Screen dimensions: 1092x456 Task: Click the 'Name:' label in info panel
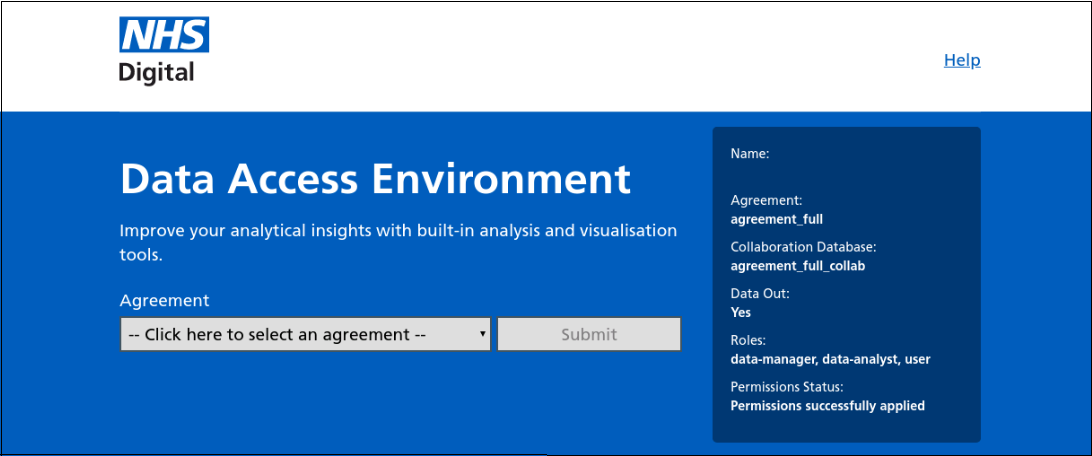tap(750, 154)
